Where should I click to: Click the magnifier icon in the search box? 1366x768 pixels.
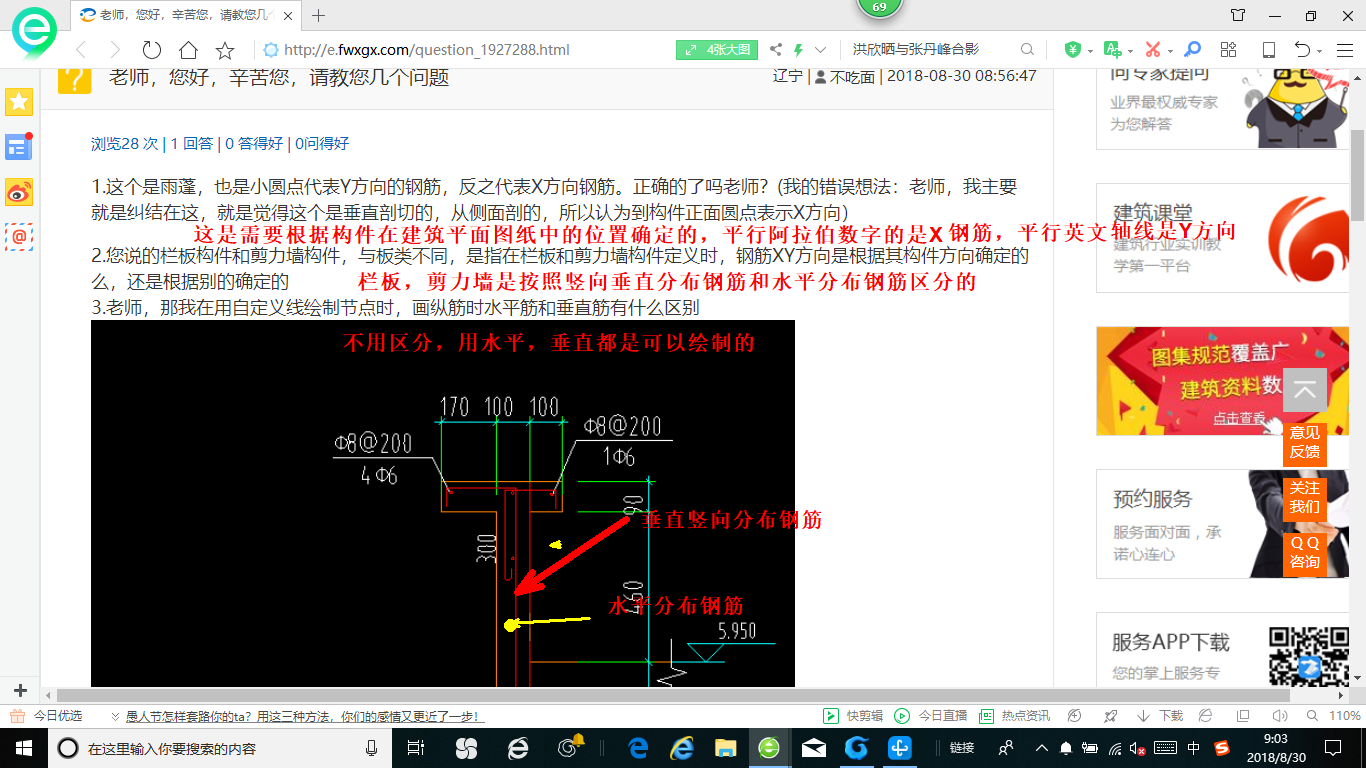(1027, 50)
